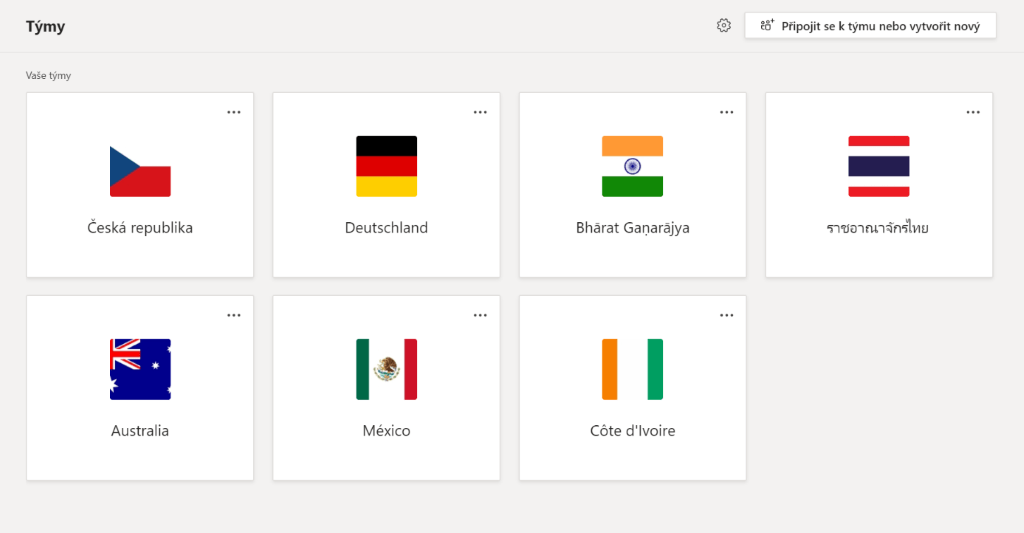Image resolution: width=1024 pixels, height=533 pixels.
Task: Click Připojit se k týmu nebo vytvořit nový
Action: [870, 26]
